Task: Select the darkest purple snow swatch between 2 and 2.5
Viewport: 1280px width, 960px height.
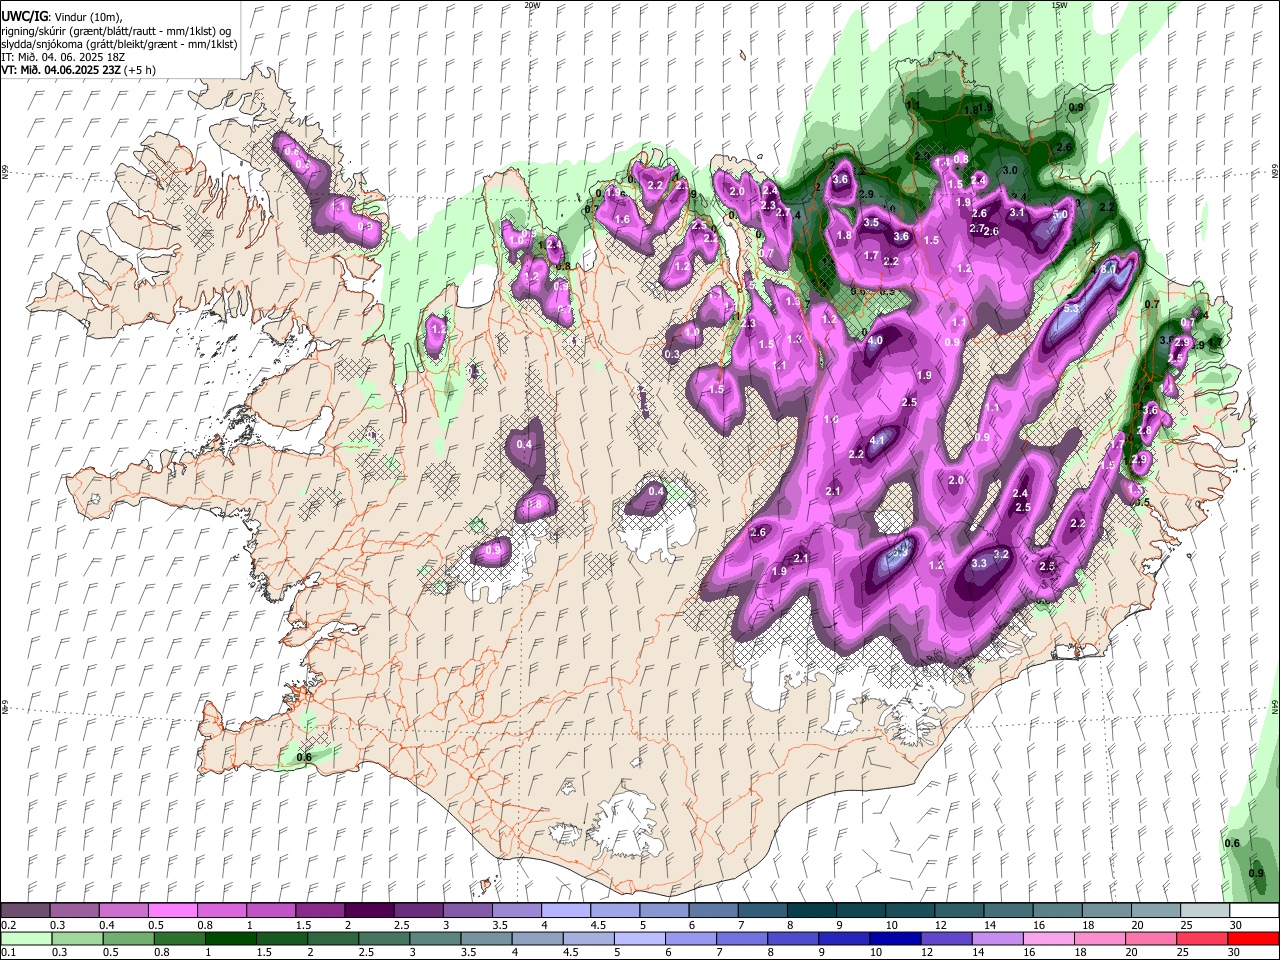Action: (369, 911)
